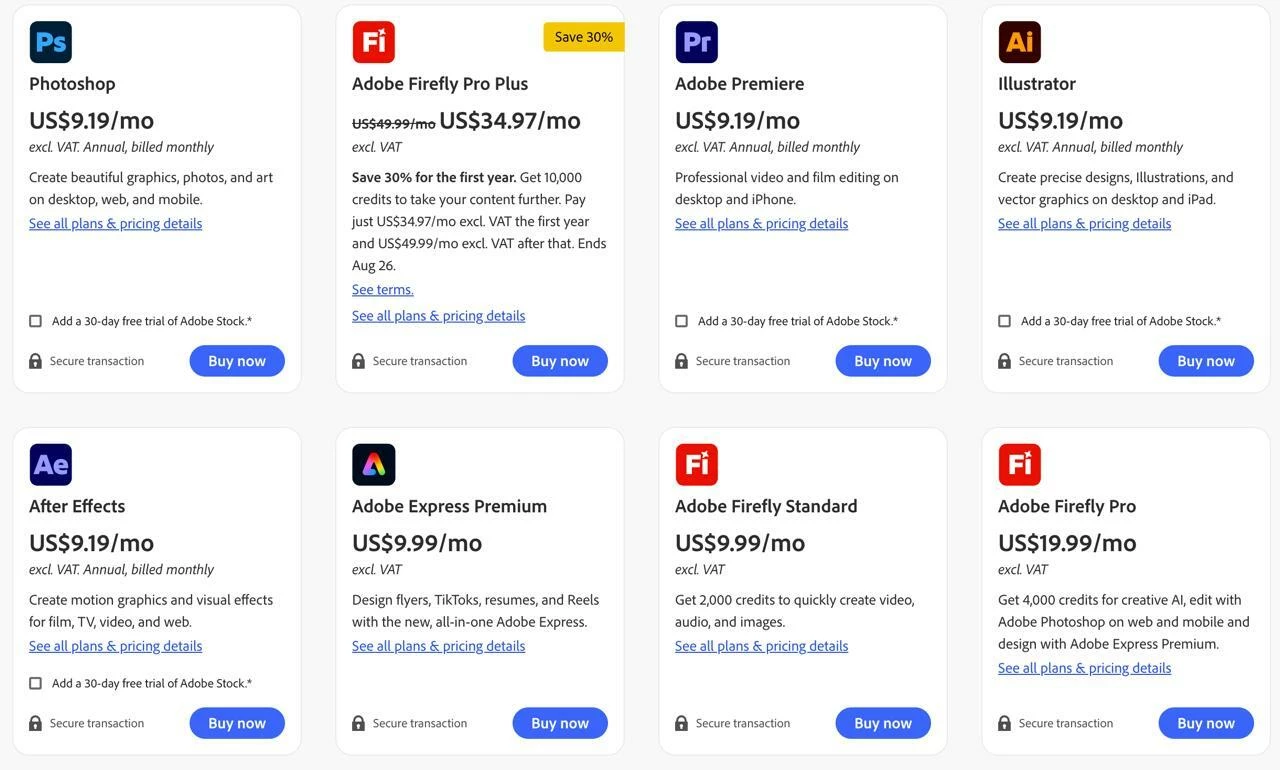Click the Adobe Firefly Pro icon
This screenshot has height=770, width=1280.
(1019, 465)
